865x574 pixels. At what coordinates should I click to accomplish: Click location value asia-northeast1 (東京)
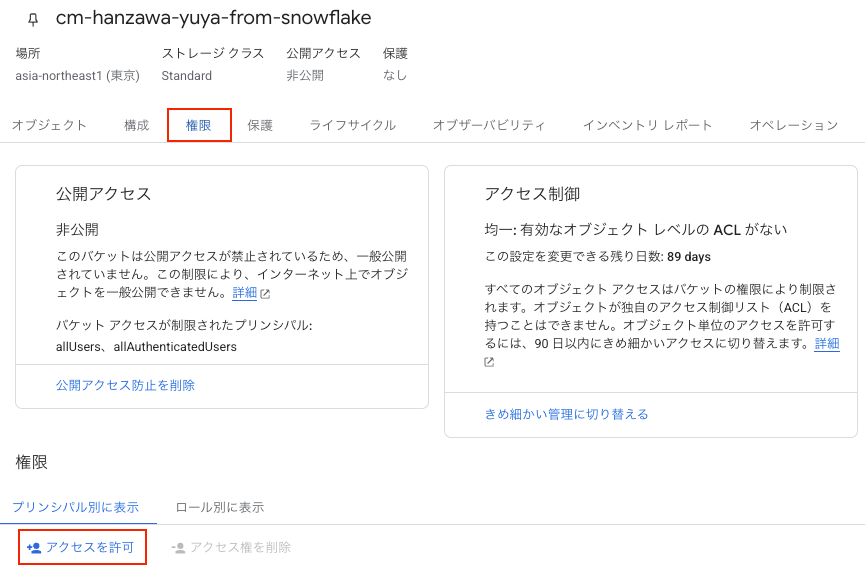pos(77,76)
